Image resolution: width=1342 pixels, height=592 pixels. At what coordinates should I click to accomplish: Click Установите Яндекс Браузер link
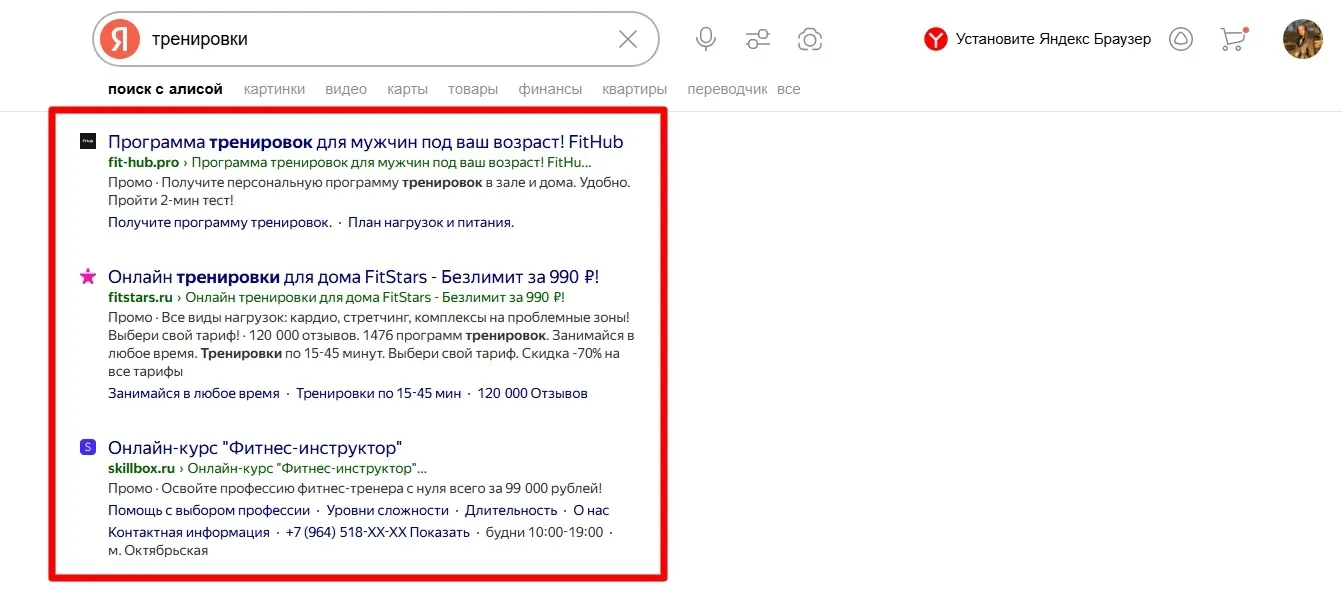click(1052, 39)
